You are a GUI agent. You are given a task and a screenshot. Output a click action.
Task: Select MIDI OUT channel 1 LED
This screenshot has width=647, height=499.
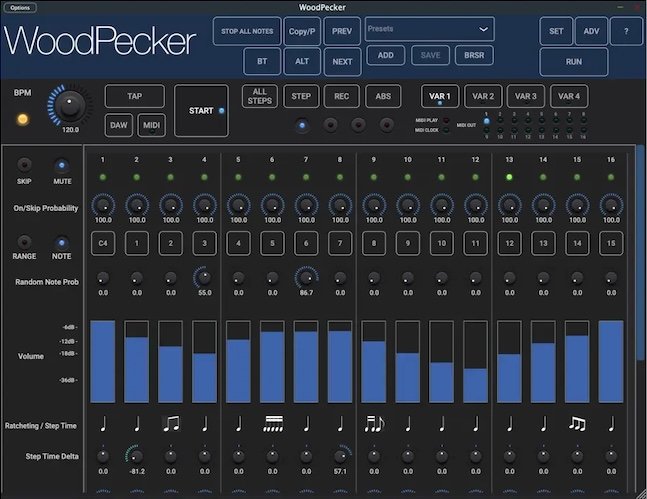tap(486, 121)
